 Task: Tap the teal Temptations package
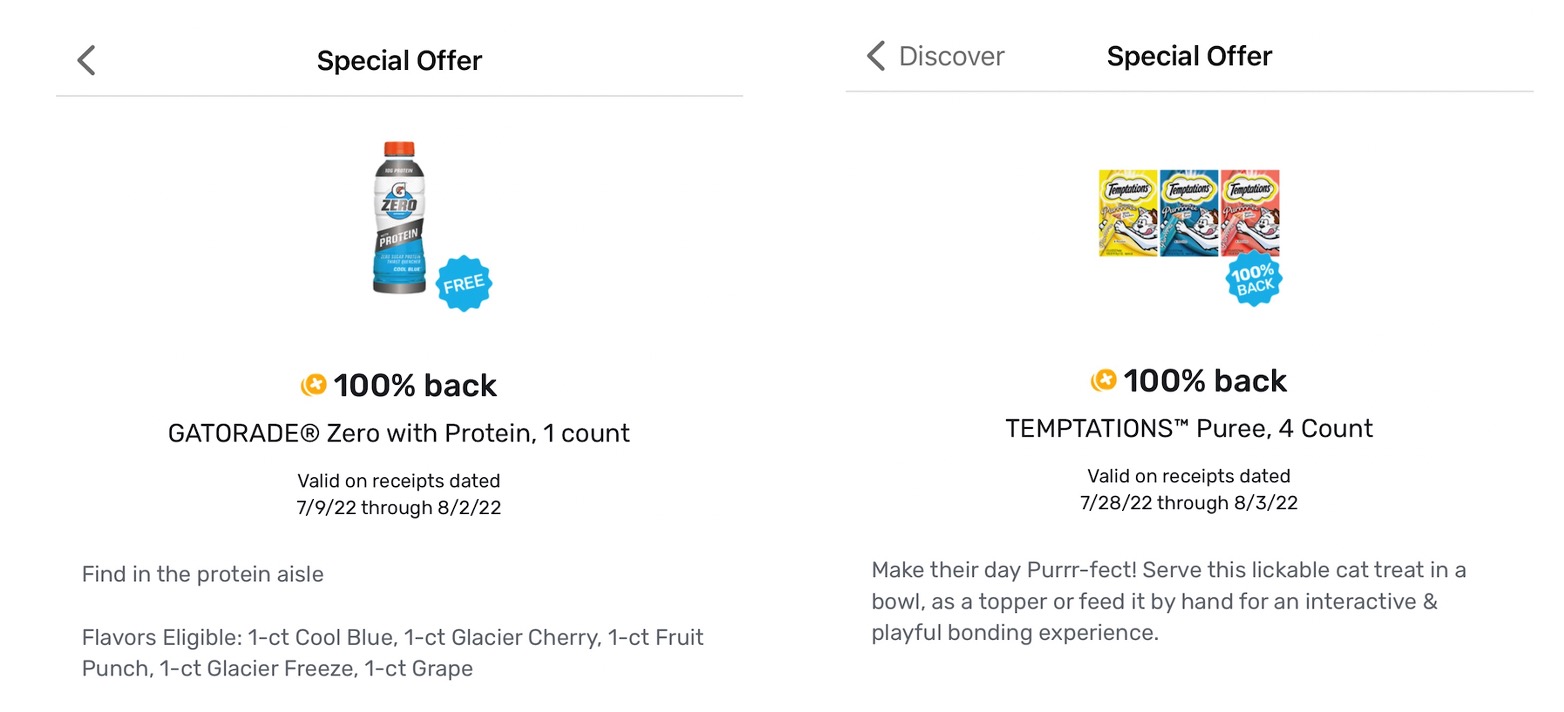tap(1188, 213)
